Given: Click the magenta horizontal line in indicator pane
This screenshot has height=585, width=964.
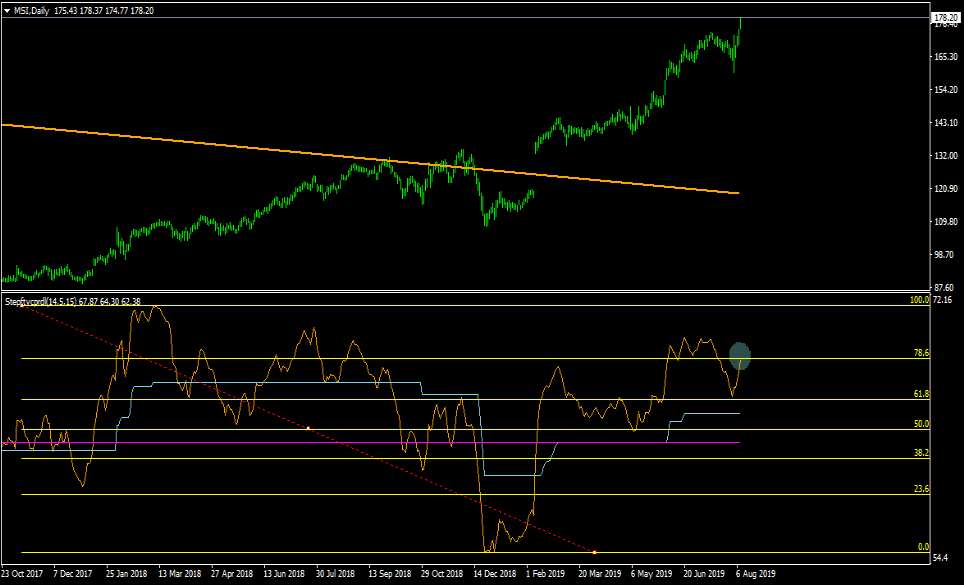Looking at the screenshot, I should 300,442.
